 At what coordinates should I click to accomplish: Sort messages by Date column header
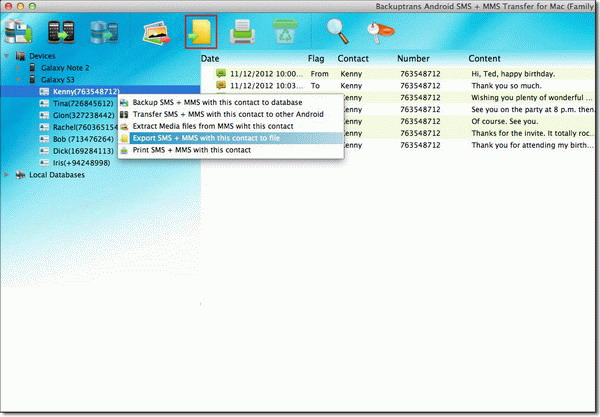210,59
